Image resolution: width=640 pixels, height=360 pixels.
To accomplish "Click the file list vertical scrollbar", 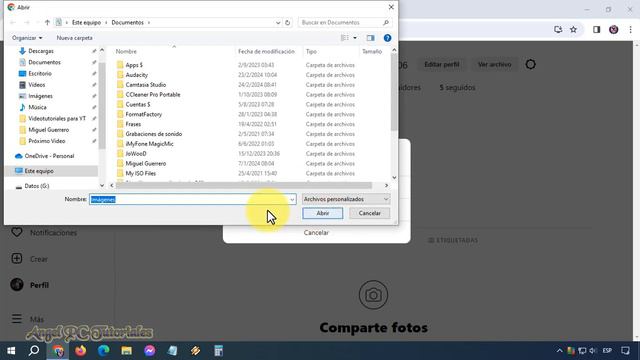I will [394, 92].
